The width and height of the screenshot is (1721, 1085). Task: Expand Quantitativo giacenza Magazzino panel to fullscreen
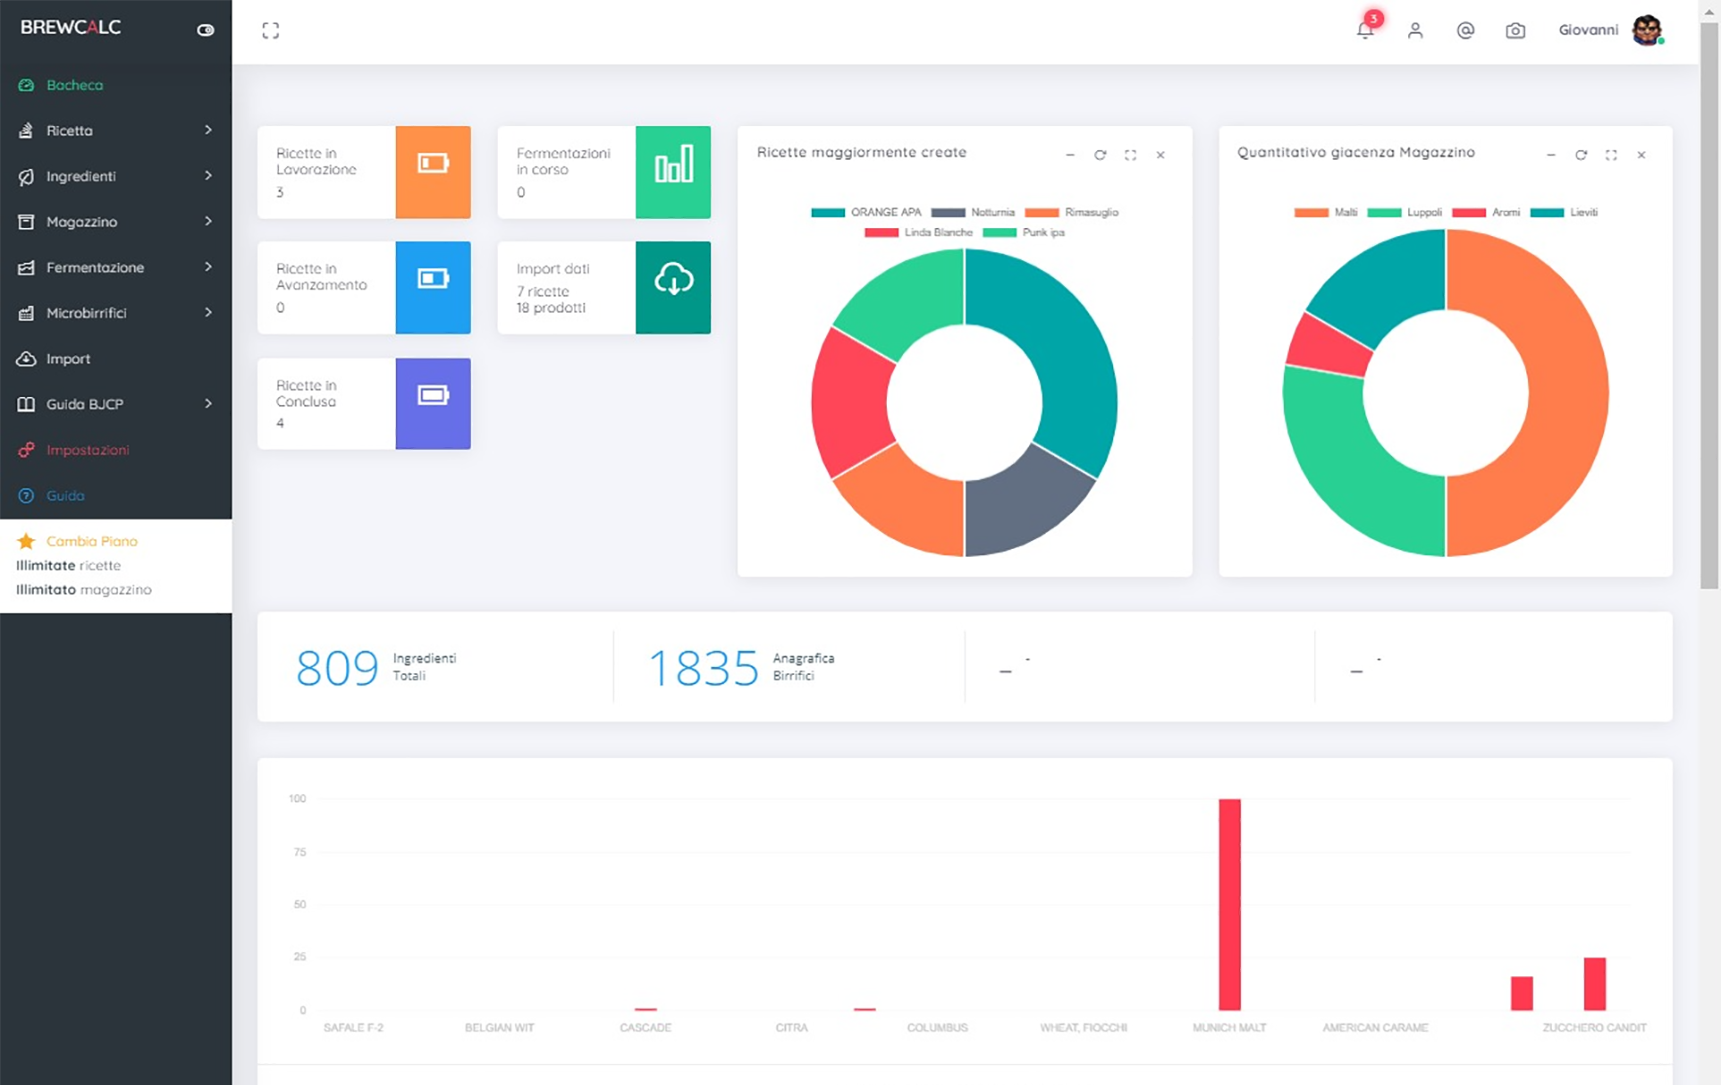[x=1611, y=155]
